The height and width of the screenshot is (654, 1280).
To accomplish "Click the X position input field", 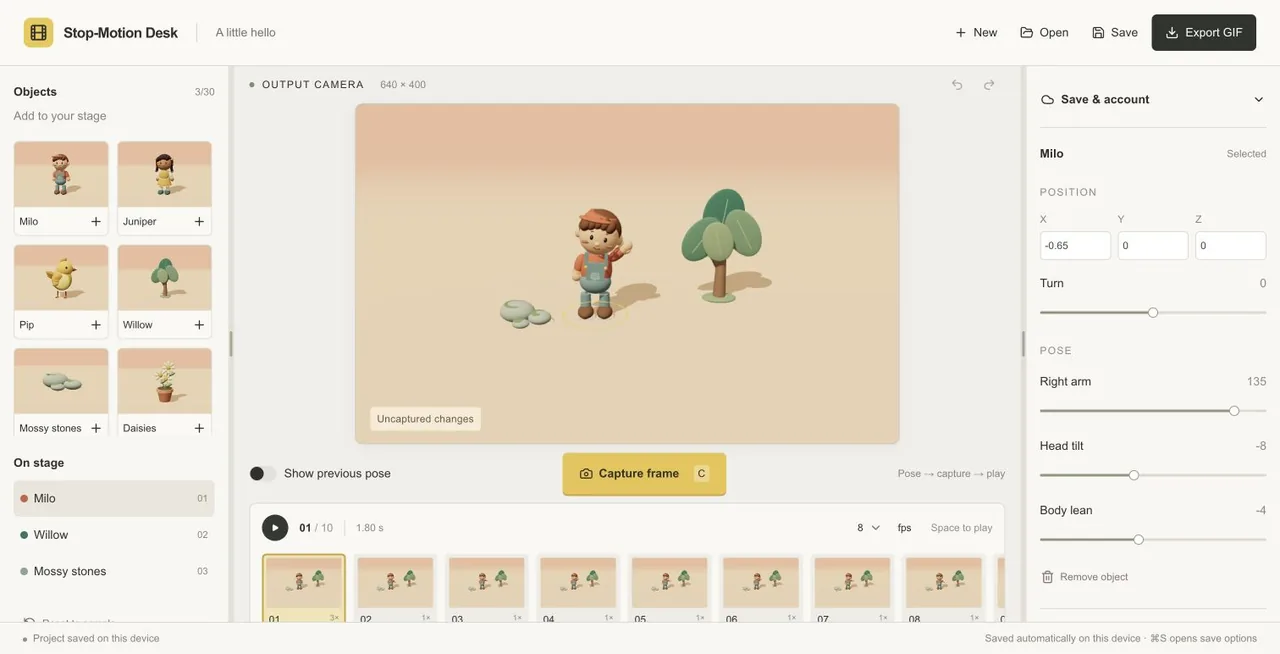I will coord(1075,246).
